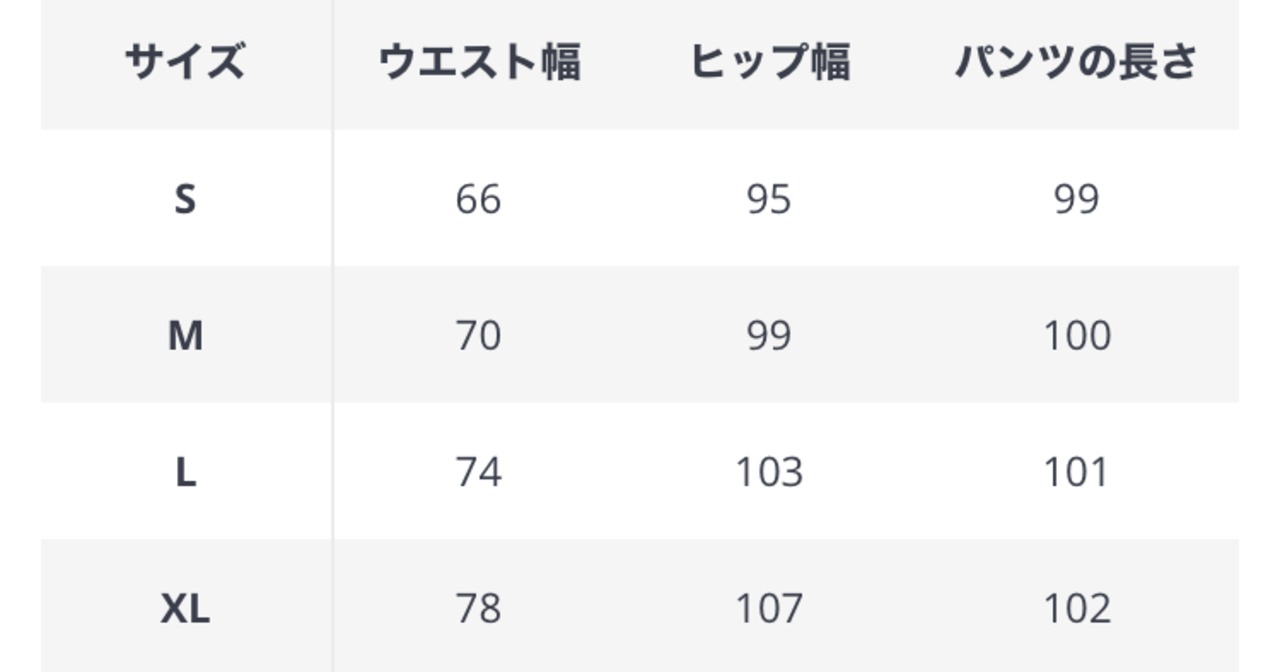Click waist width value 70 for size M
The height and width of the screenshot is (672, 1280).
tap(478, 336)
